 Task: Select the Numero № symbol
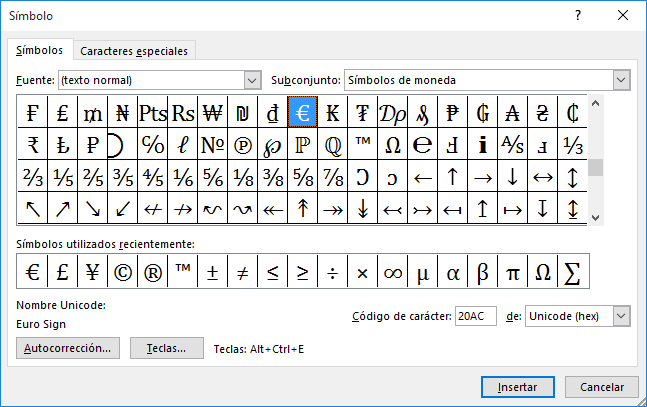(x=213, y=145)
